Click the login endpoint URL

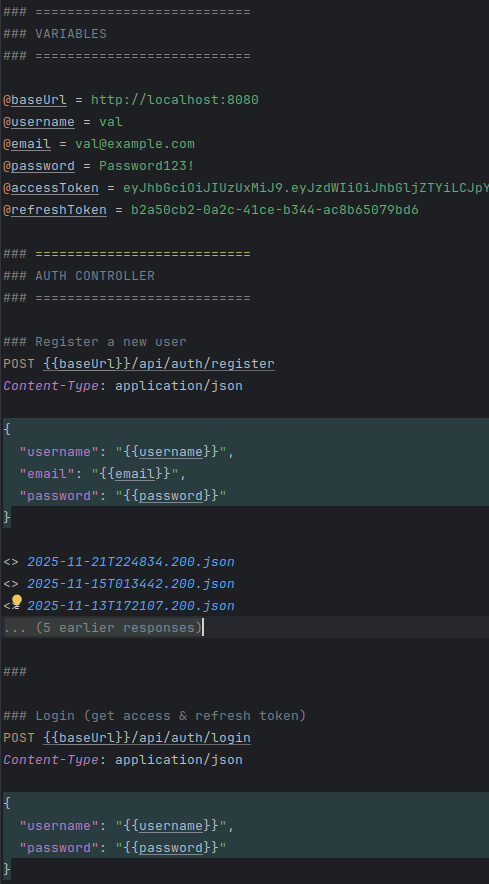(147, 737)
